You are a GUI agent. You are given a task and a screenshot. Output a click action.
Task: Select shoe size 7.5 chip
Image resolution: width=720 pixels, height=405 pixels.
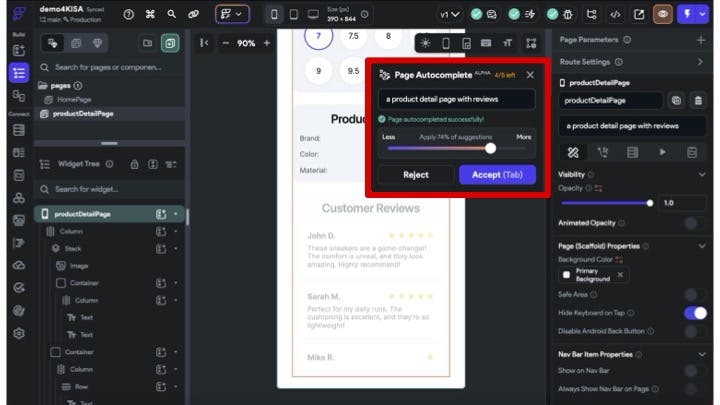(353, 36)
